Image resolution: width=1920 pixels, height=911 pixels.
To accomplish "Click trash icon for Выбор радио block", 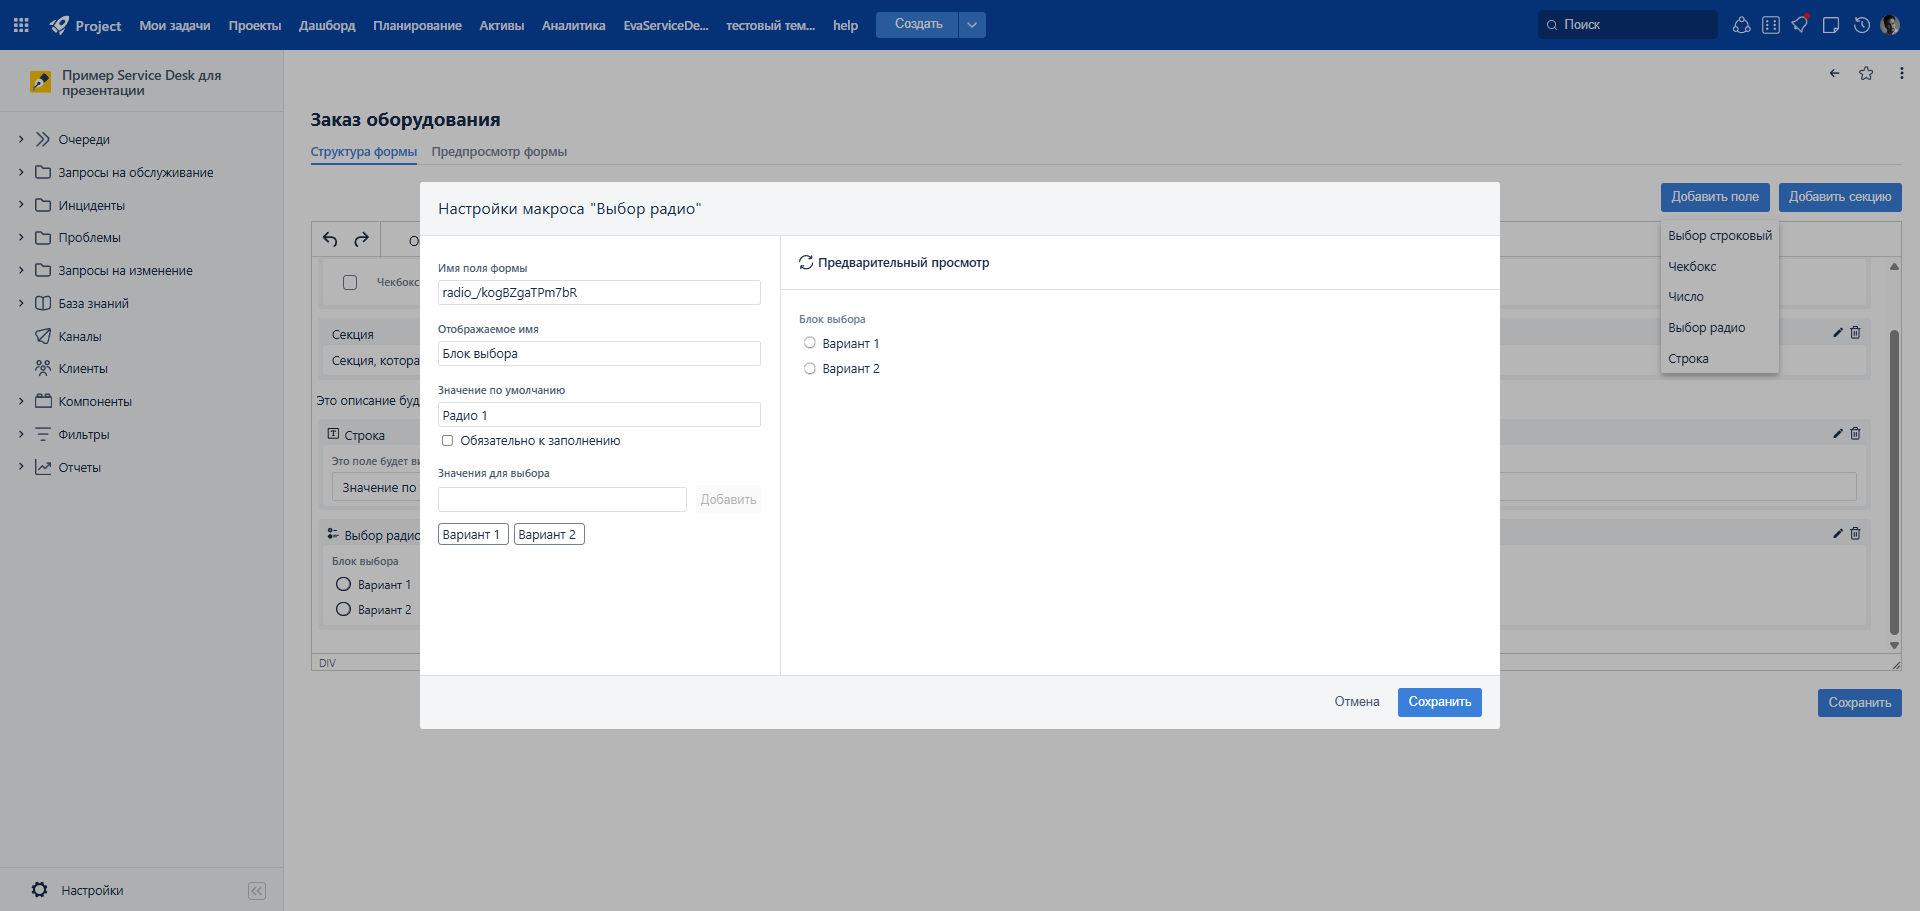I will click(x=1855, y=533).
